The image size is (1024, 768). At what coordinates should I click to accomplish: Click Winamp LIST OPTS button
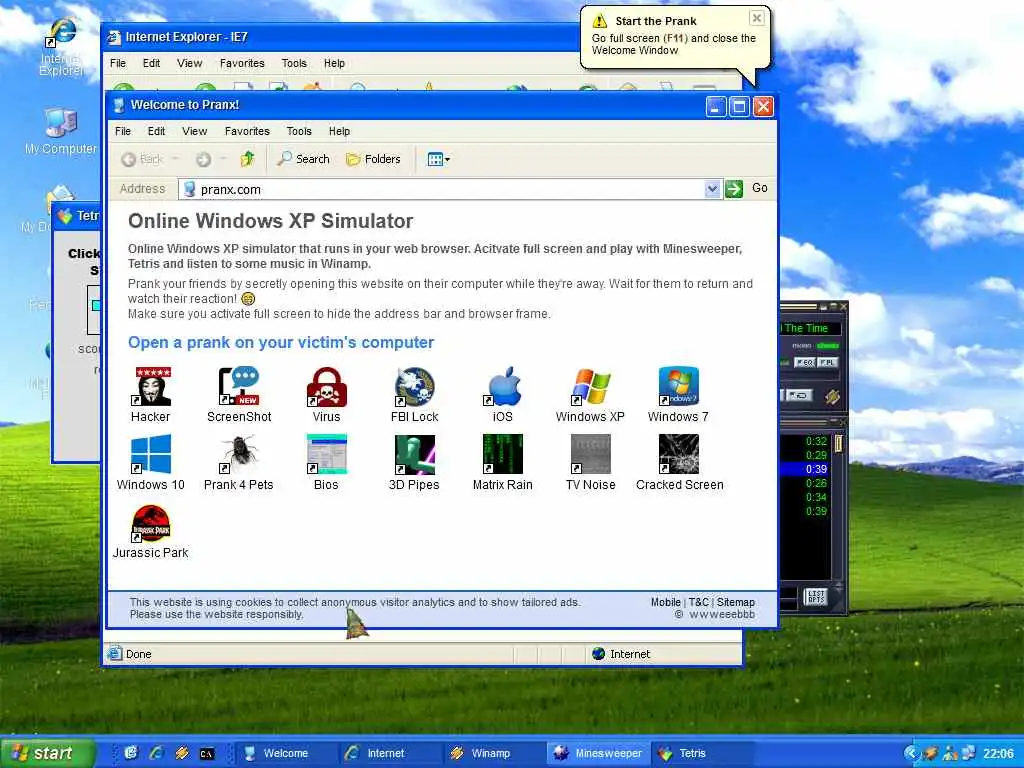coord(816,596)
